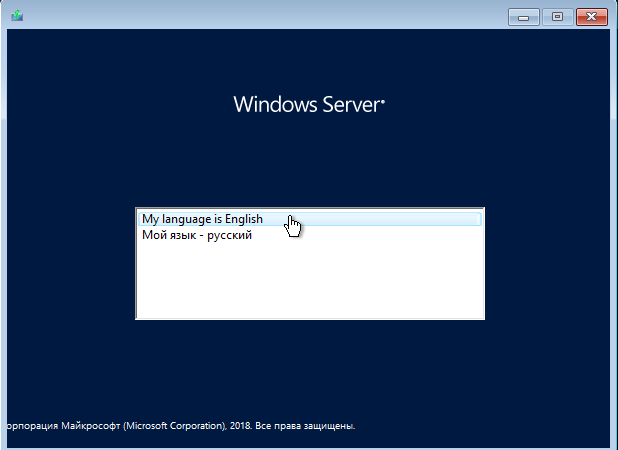Close the Windows Server setup window

[592, 17]
